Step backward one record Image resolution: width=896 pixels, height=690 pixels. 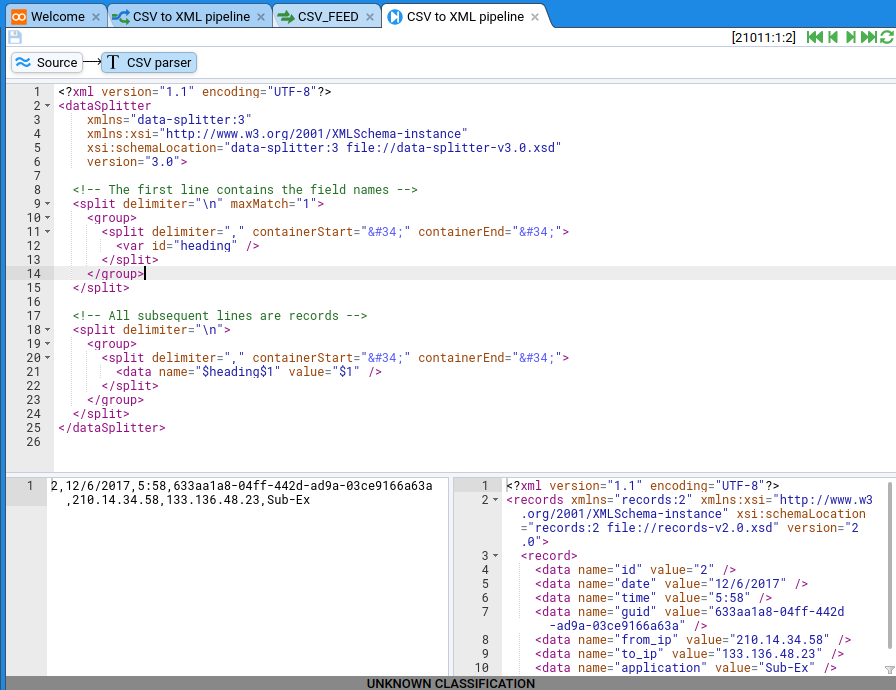point(832,37)
